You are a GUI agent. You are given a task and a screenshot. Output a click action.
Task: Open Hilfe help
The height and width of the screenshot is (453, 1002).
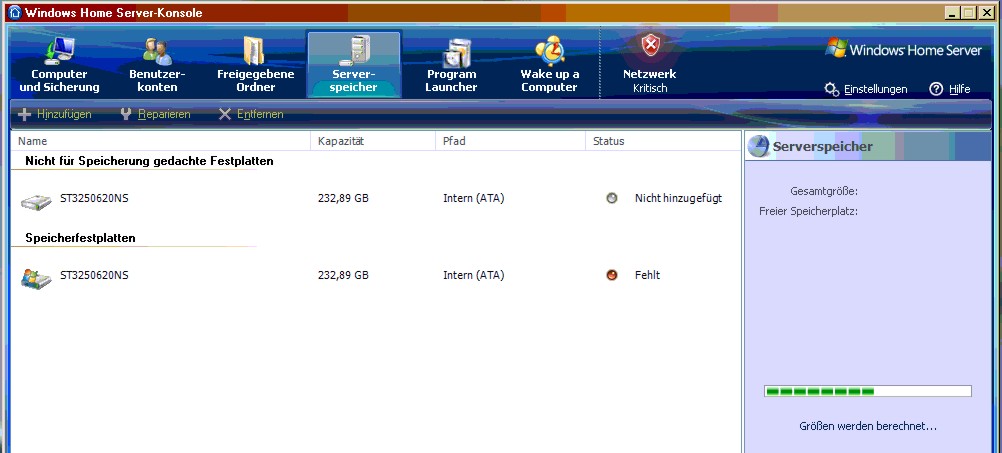pyautogui.click(x=950, y=89)
